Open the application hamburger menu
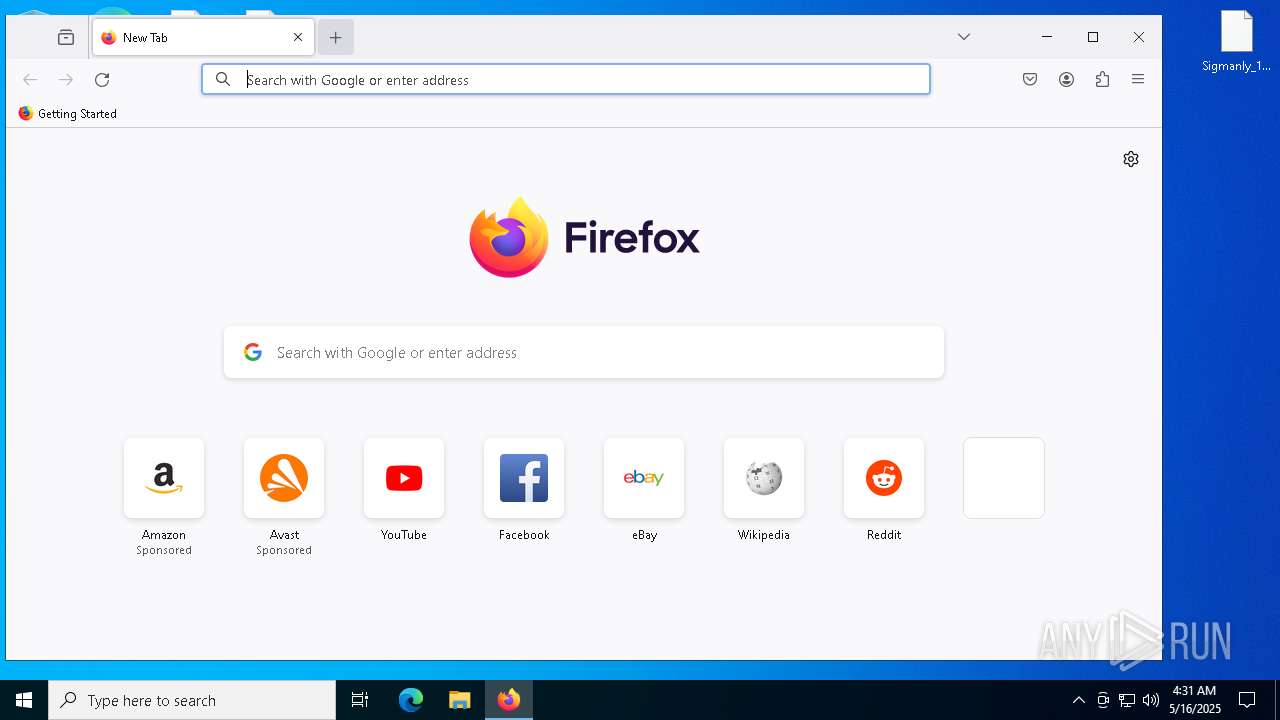 point(1138,79)
